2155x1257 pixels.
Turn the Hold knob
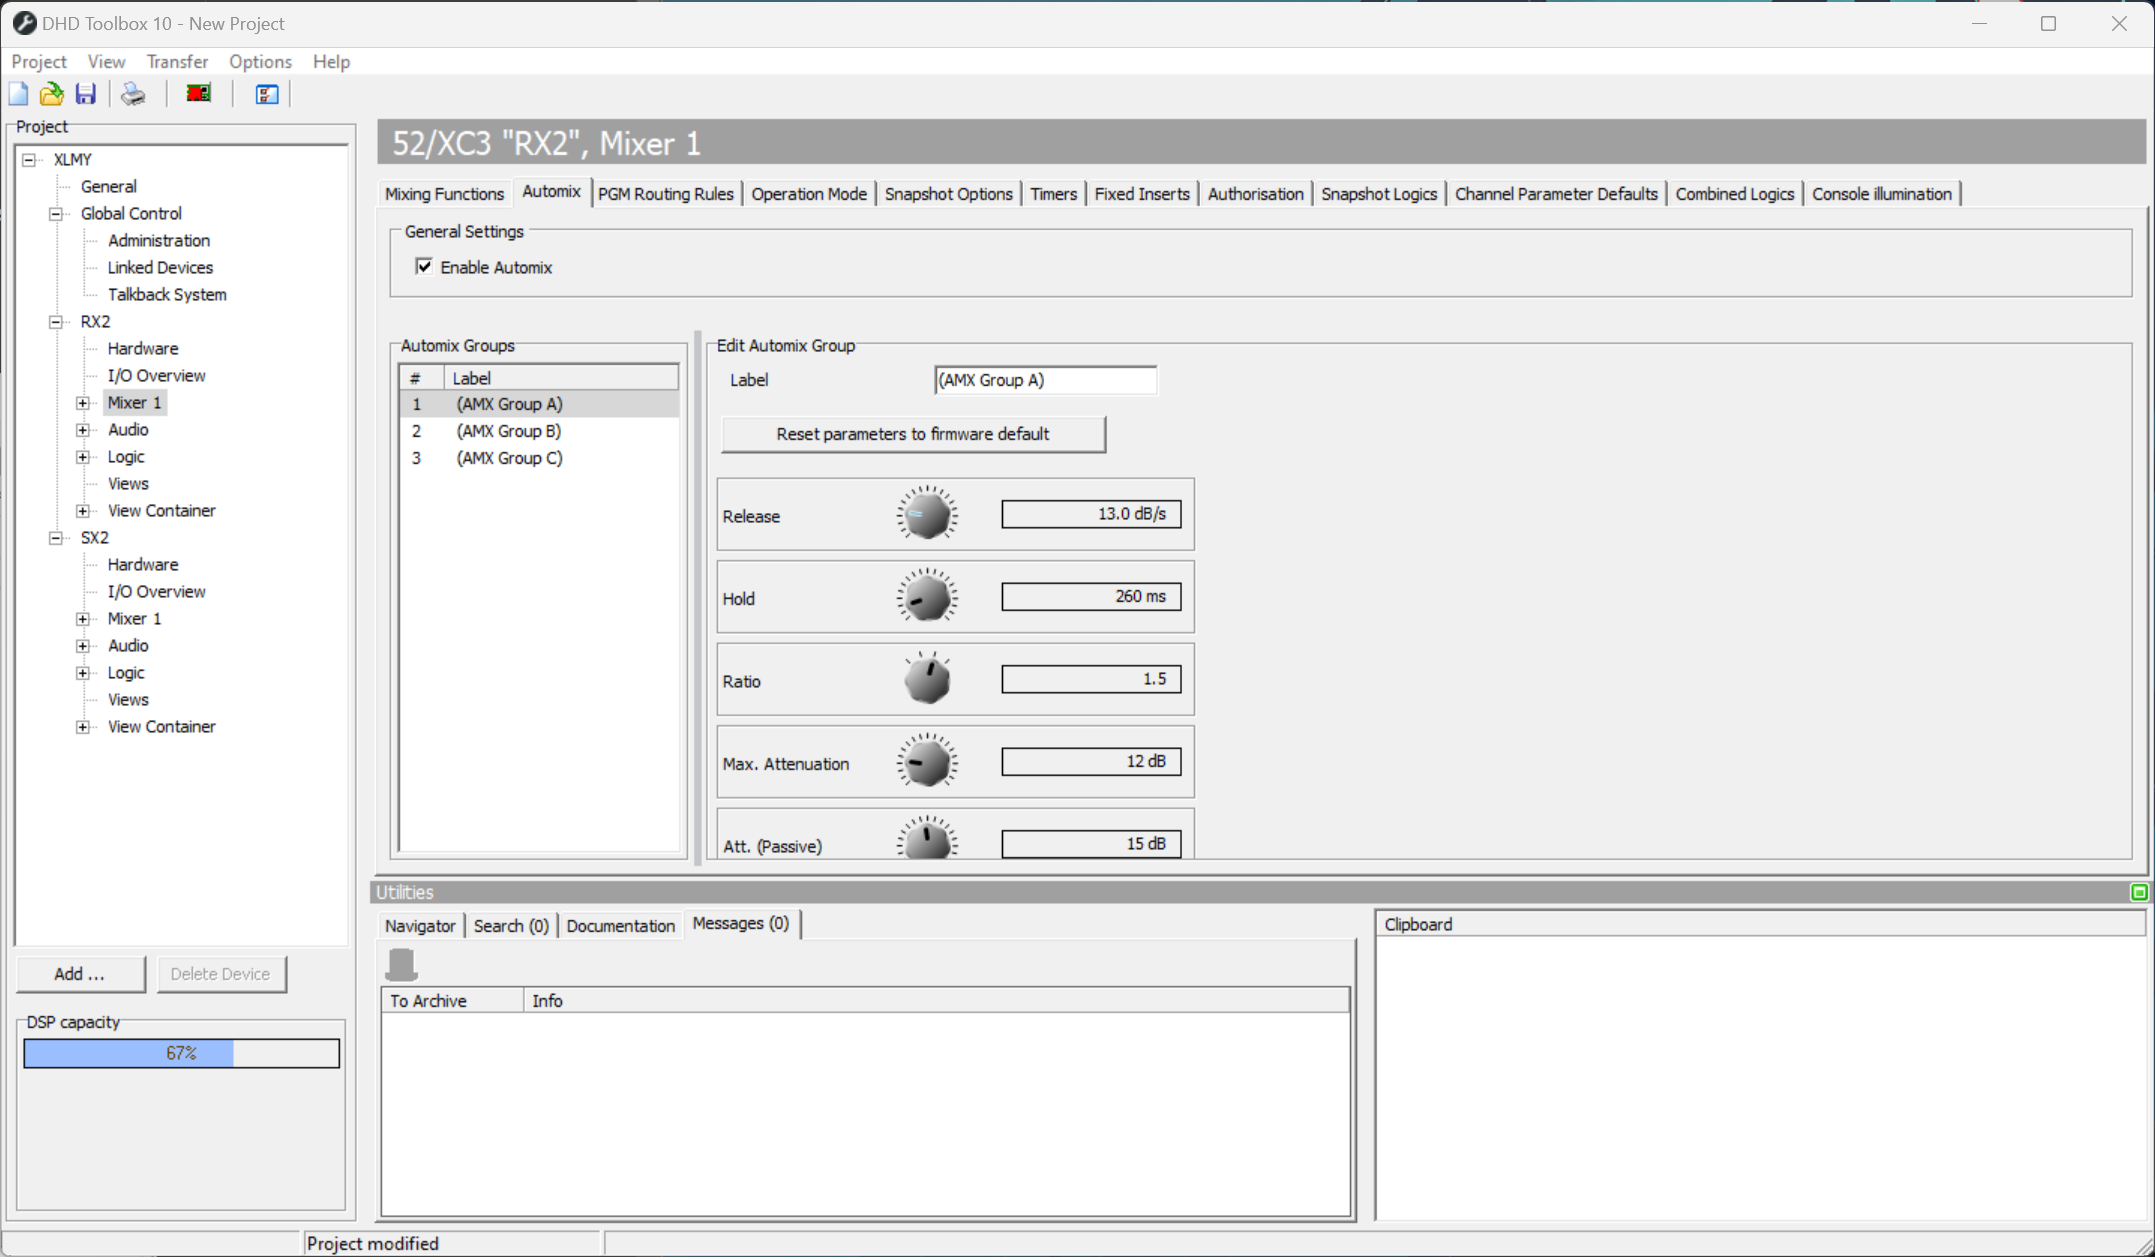coord(926,596)
